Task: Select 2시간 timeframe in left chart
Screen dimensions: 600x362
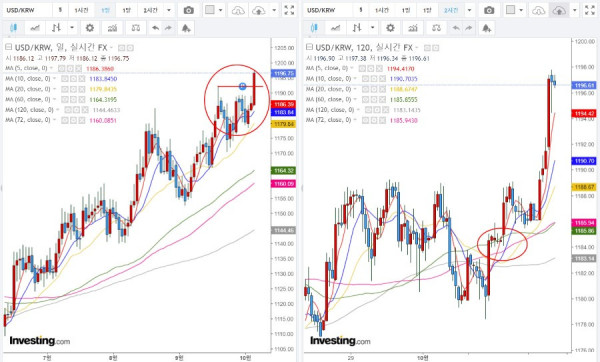Action: (150, 10)
